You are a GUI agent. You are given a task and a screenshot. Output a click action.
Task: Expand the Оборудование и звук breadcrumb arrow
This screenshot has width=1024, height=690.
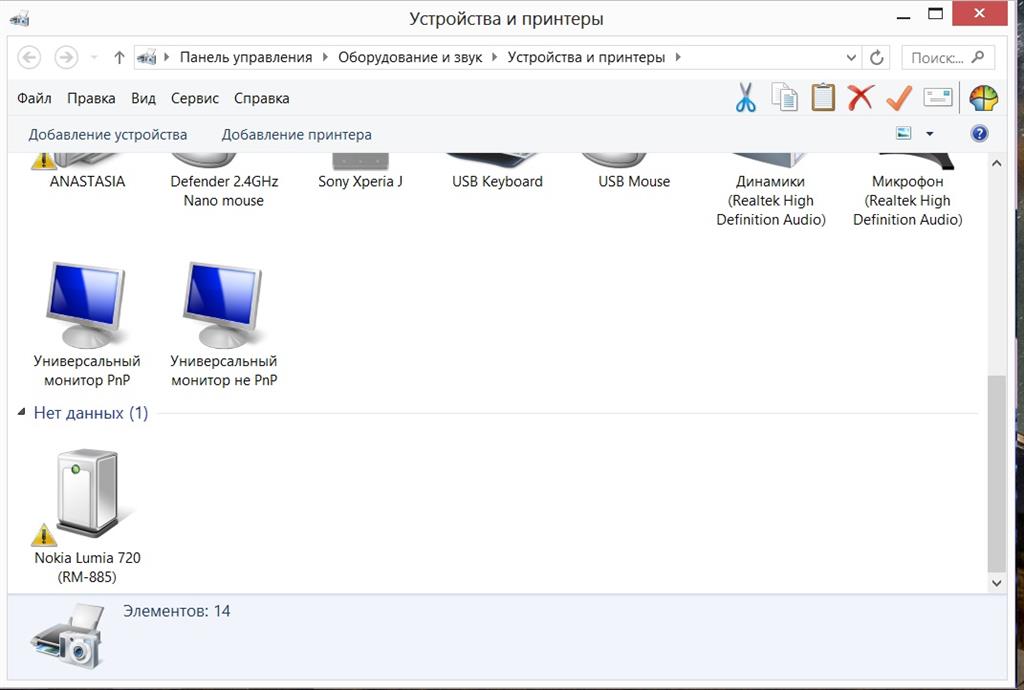[494, 57]
